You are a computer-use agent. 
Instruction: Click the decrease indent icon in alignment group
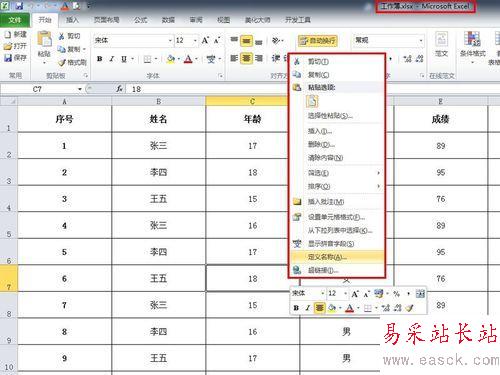coord(276,59)
